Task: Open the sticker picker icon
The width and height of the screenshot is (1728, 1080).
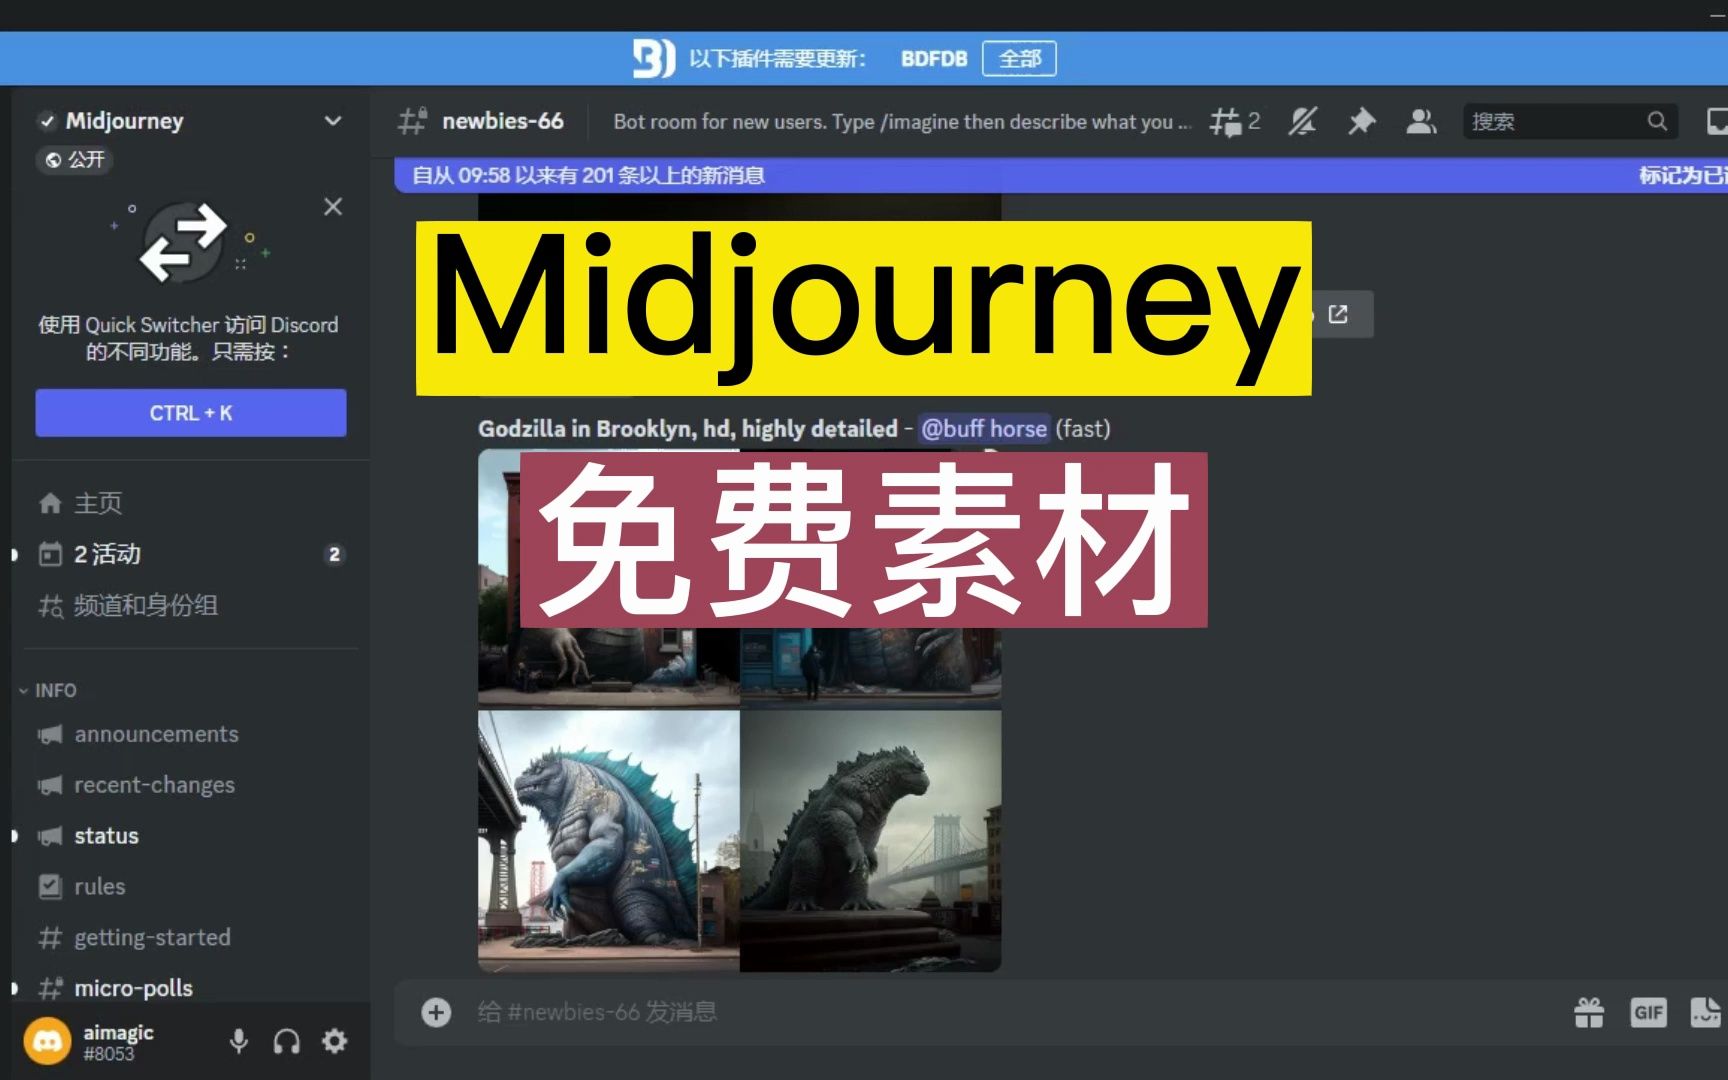Action: click(1706, 1012)
